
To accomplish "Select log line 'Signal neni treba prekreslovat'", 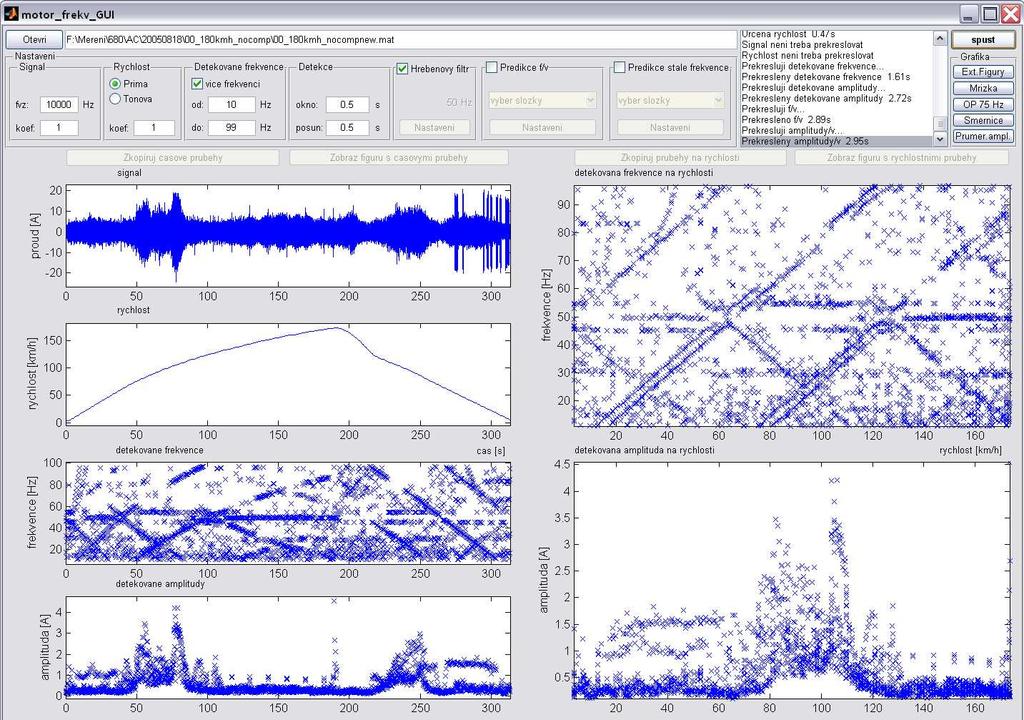I will [837, 44].
